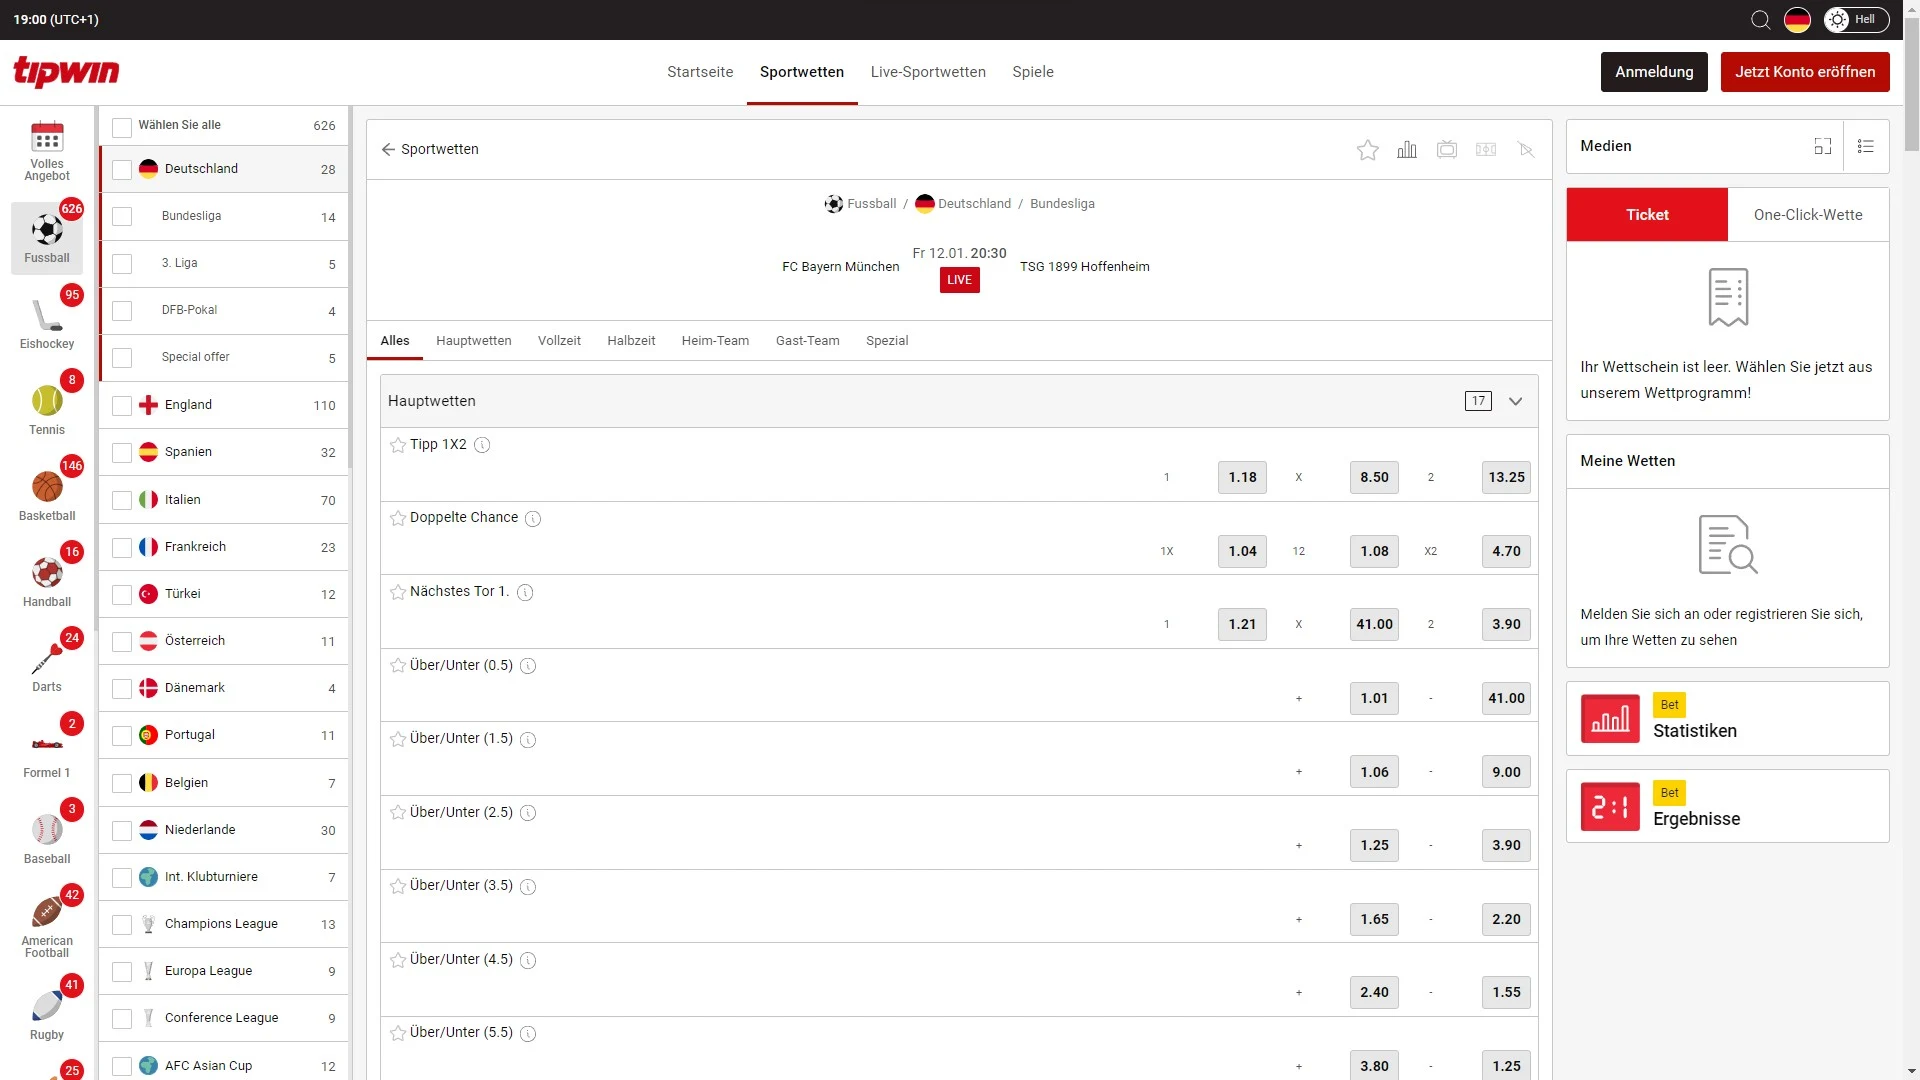Select the American Football sport icon
This screenshot has height=1080, width=1920.
(47, 913)
